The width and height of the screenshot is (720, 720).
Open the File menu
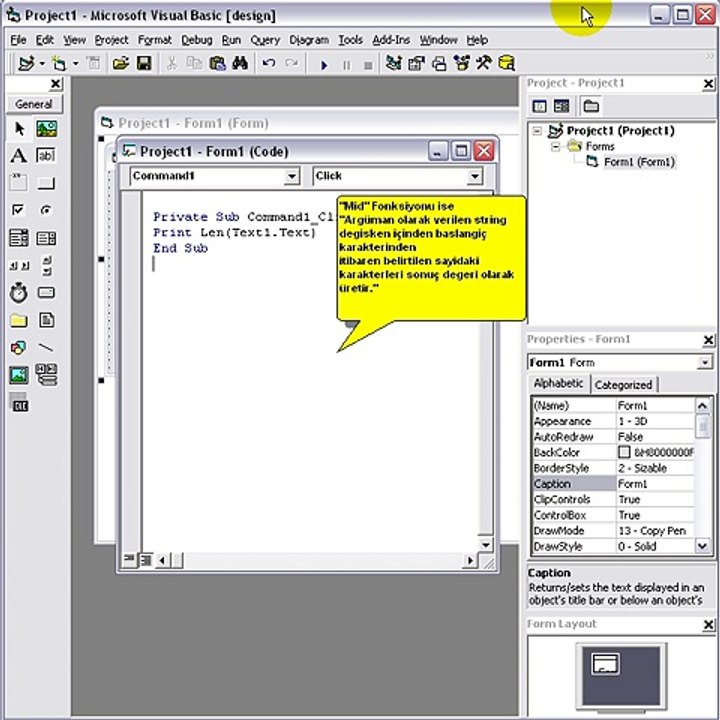click(18, 40)
